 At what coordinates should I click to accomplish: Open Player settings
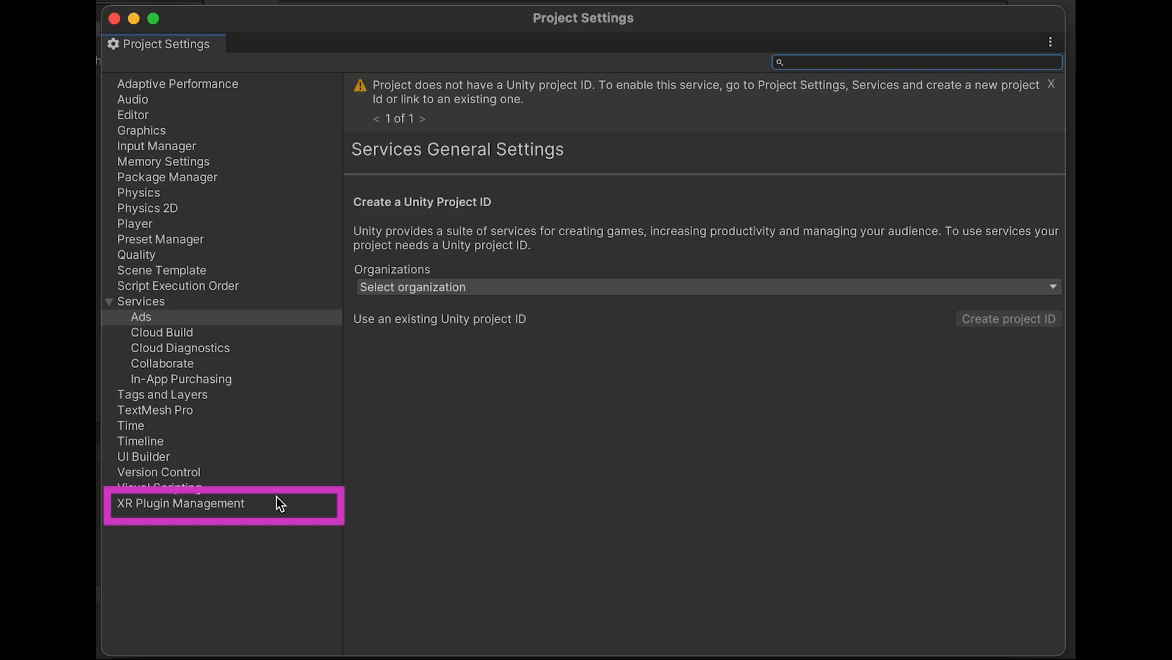tap(135, 224)
